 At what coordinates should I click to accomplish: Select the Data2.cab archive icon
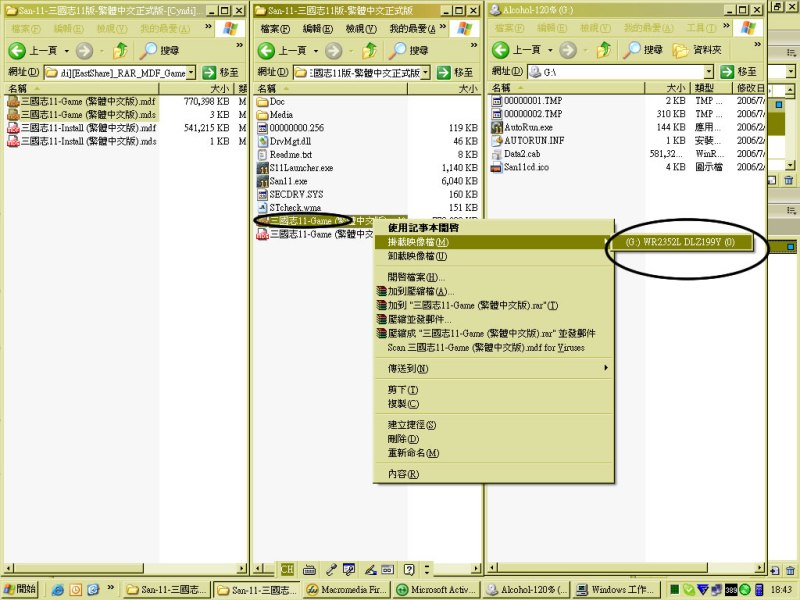pyautogui.click(x=496, y=154)
